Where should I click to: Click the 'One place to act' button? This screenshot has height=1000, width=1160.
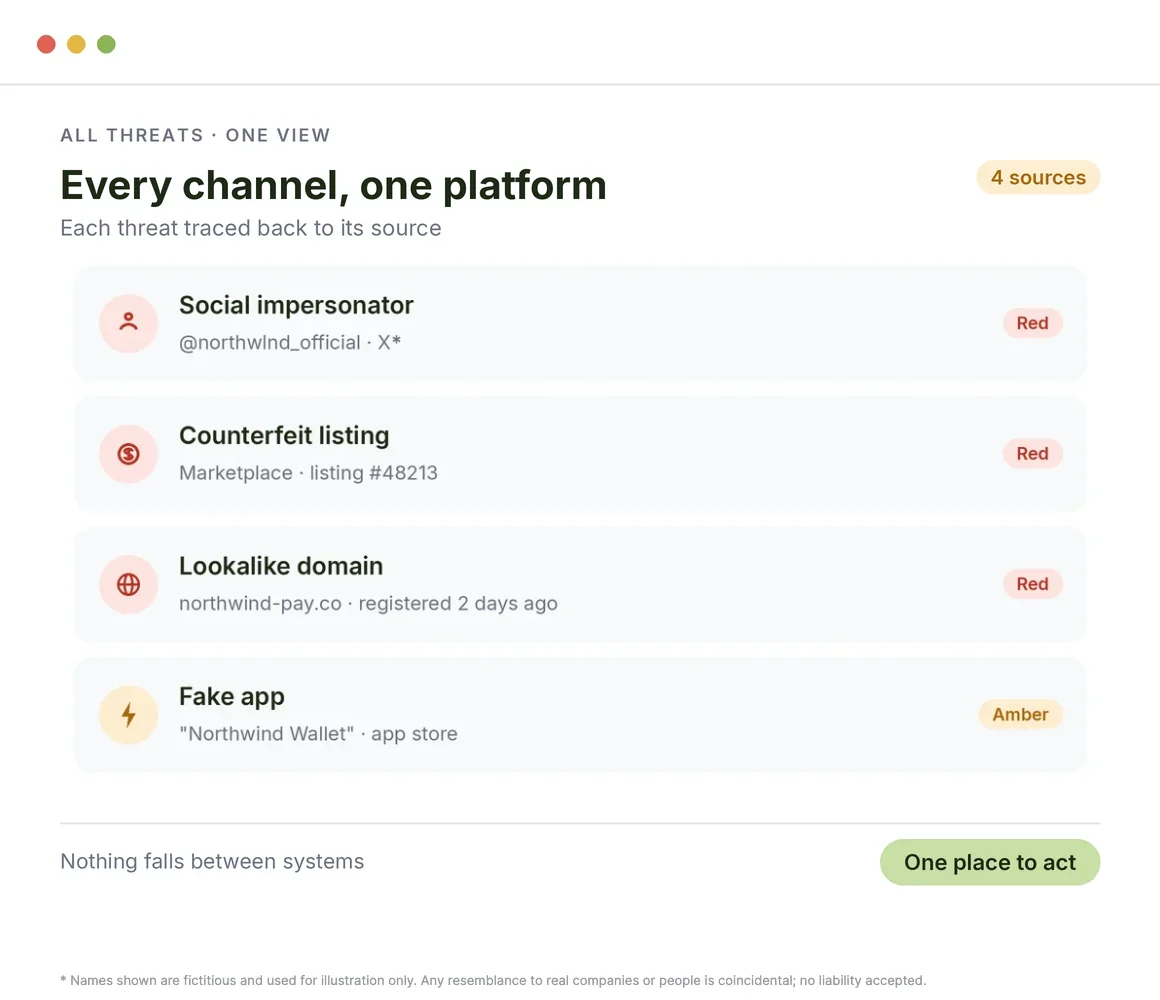point(990,862)
